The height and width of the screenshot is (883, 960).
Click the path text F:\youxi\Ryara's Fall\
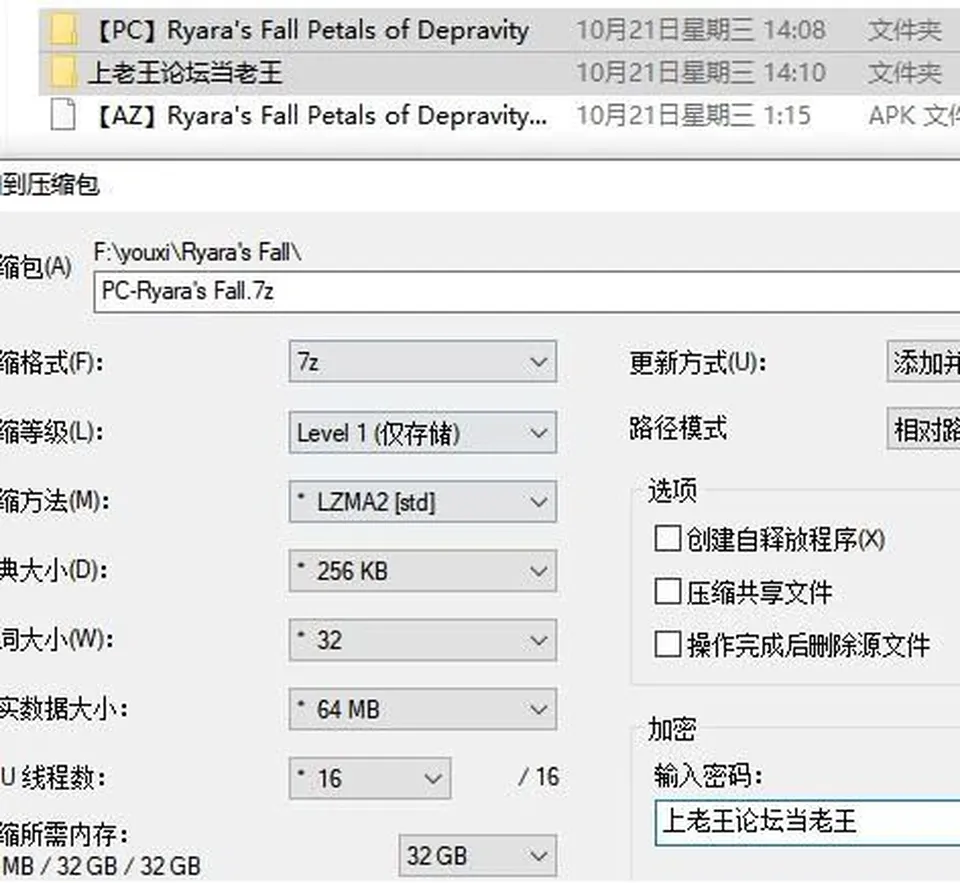coord(198,252)
